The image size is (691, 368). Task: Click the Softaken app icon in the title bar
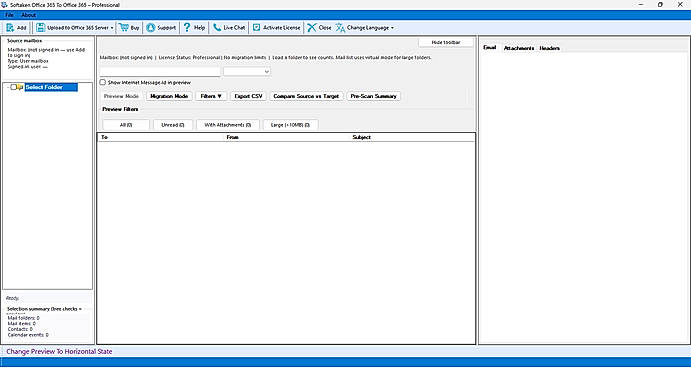click(x=4, y=5)
